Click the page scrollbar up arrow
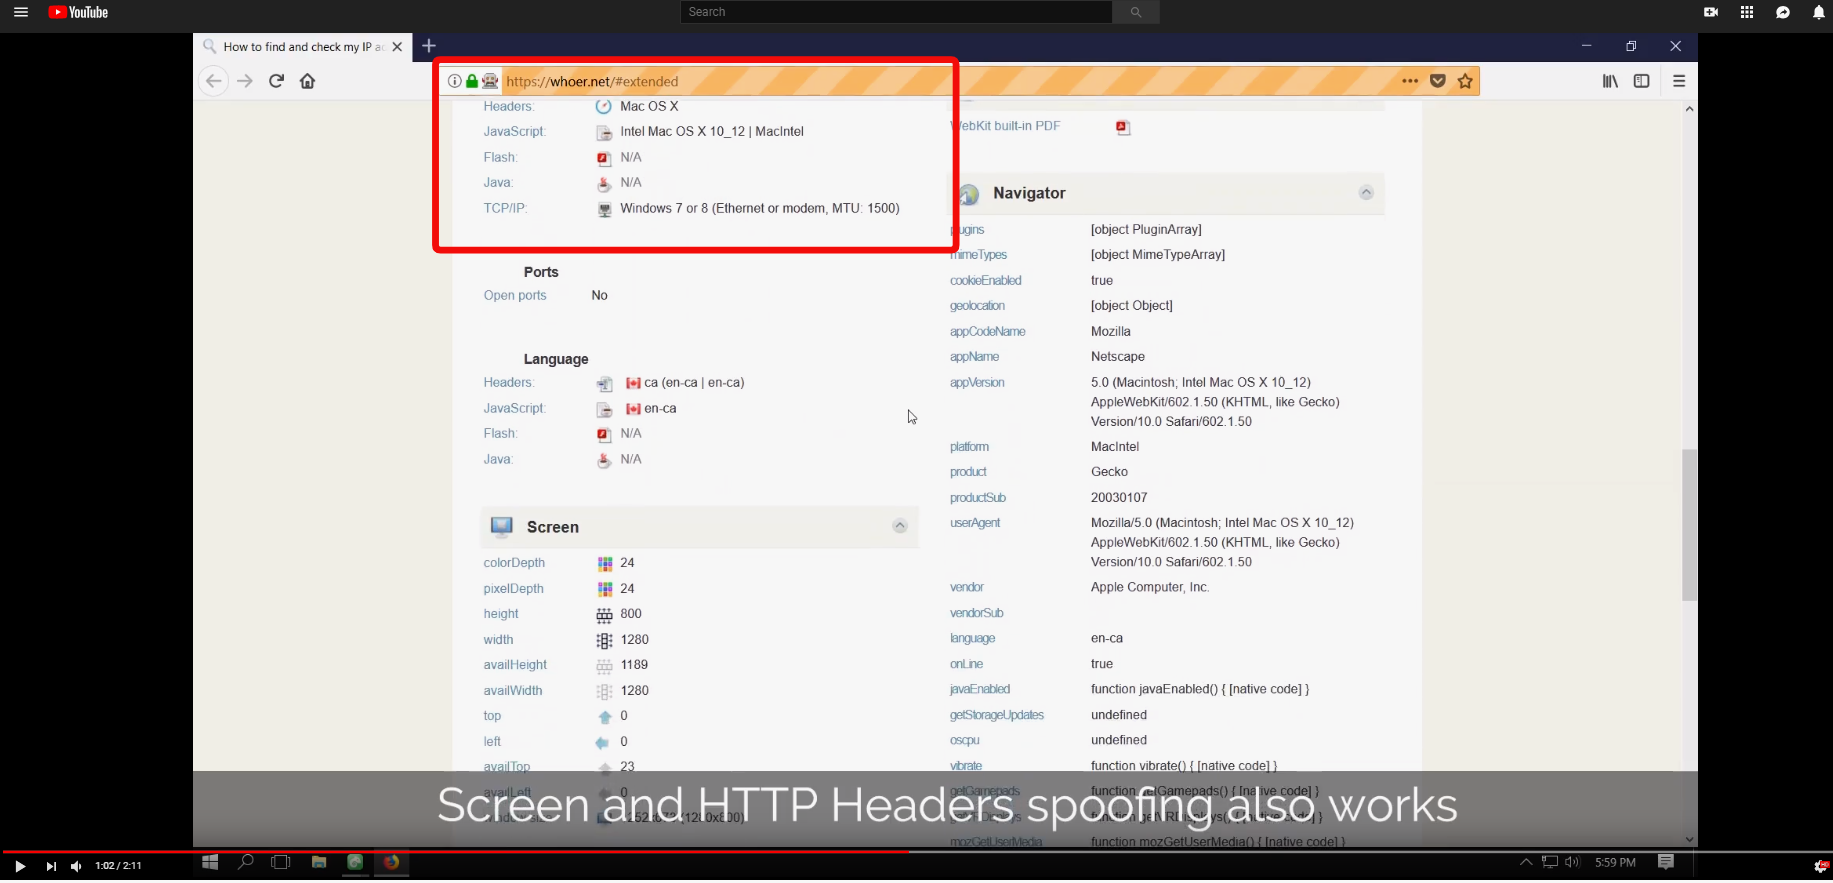The height and width of the screenshot is (883, 1833). pos(1689,109)
